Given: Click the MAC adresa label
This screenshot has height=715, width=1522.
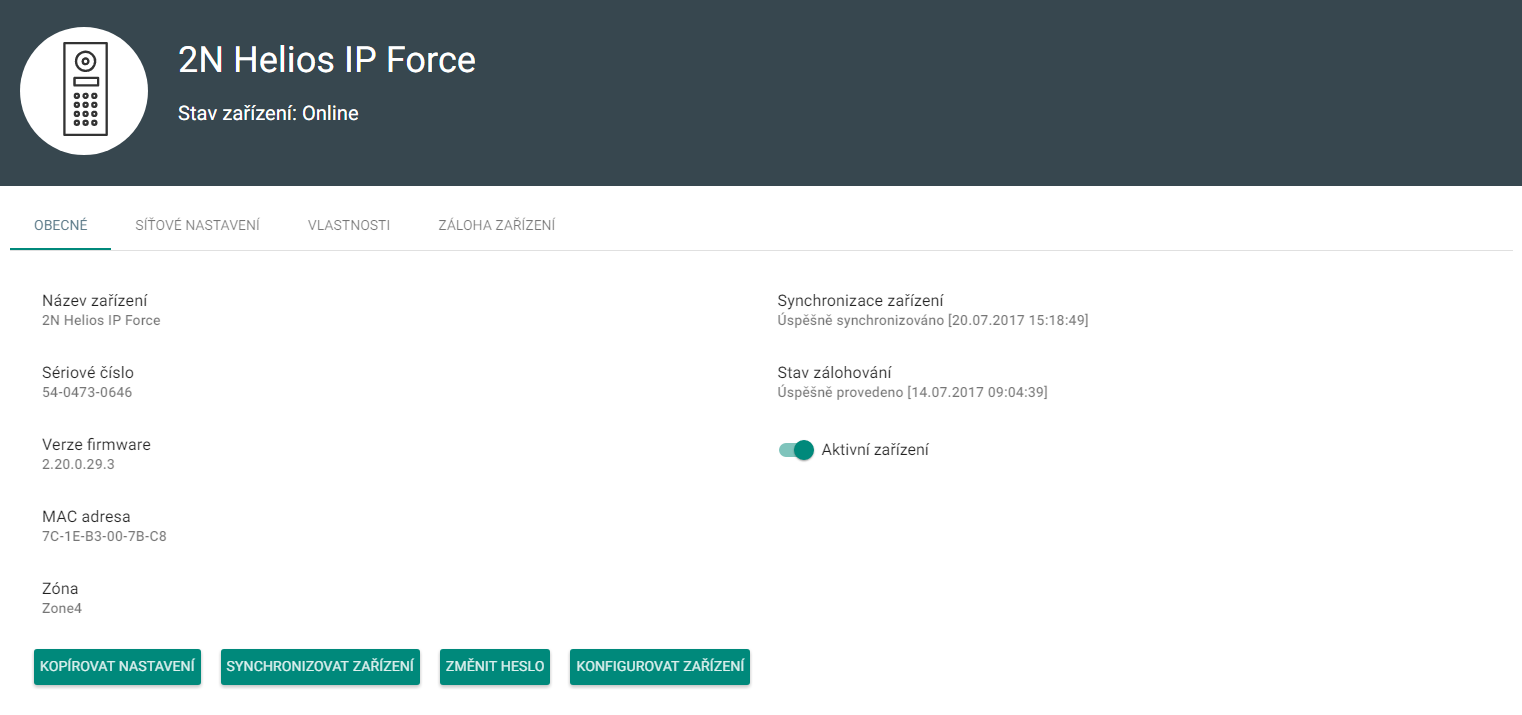Looking at the screenshot, I should [x=86, y=517].
